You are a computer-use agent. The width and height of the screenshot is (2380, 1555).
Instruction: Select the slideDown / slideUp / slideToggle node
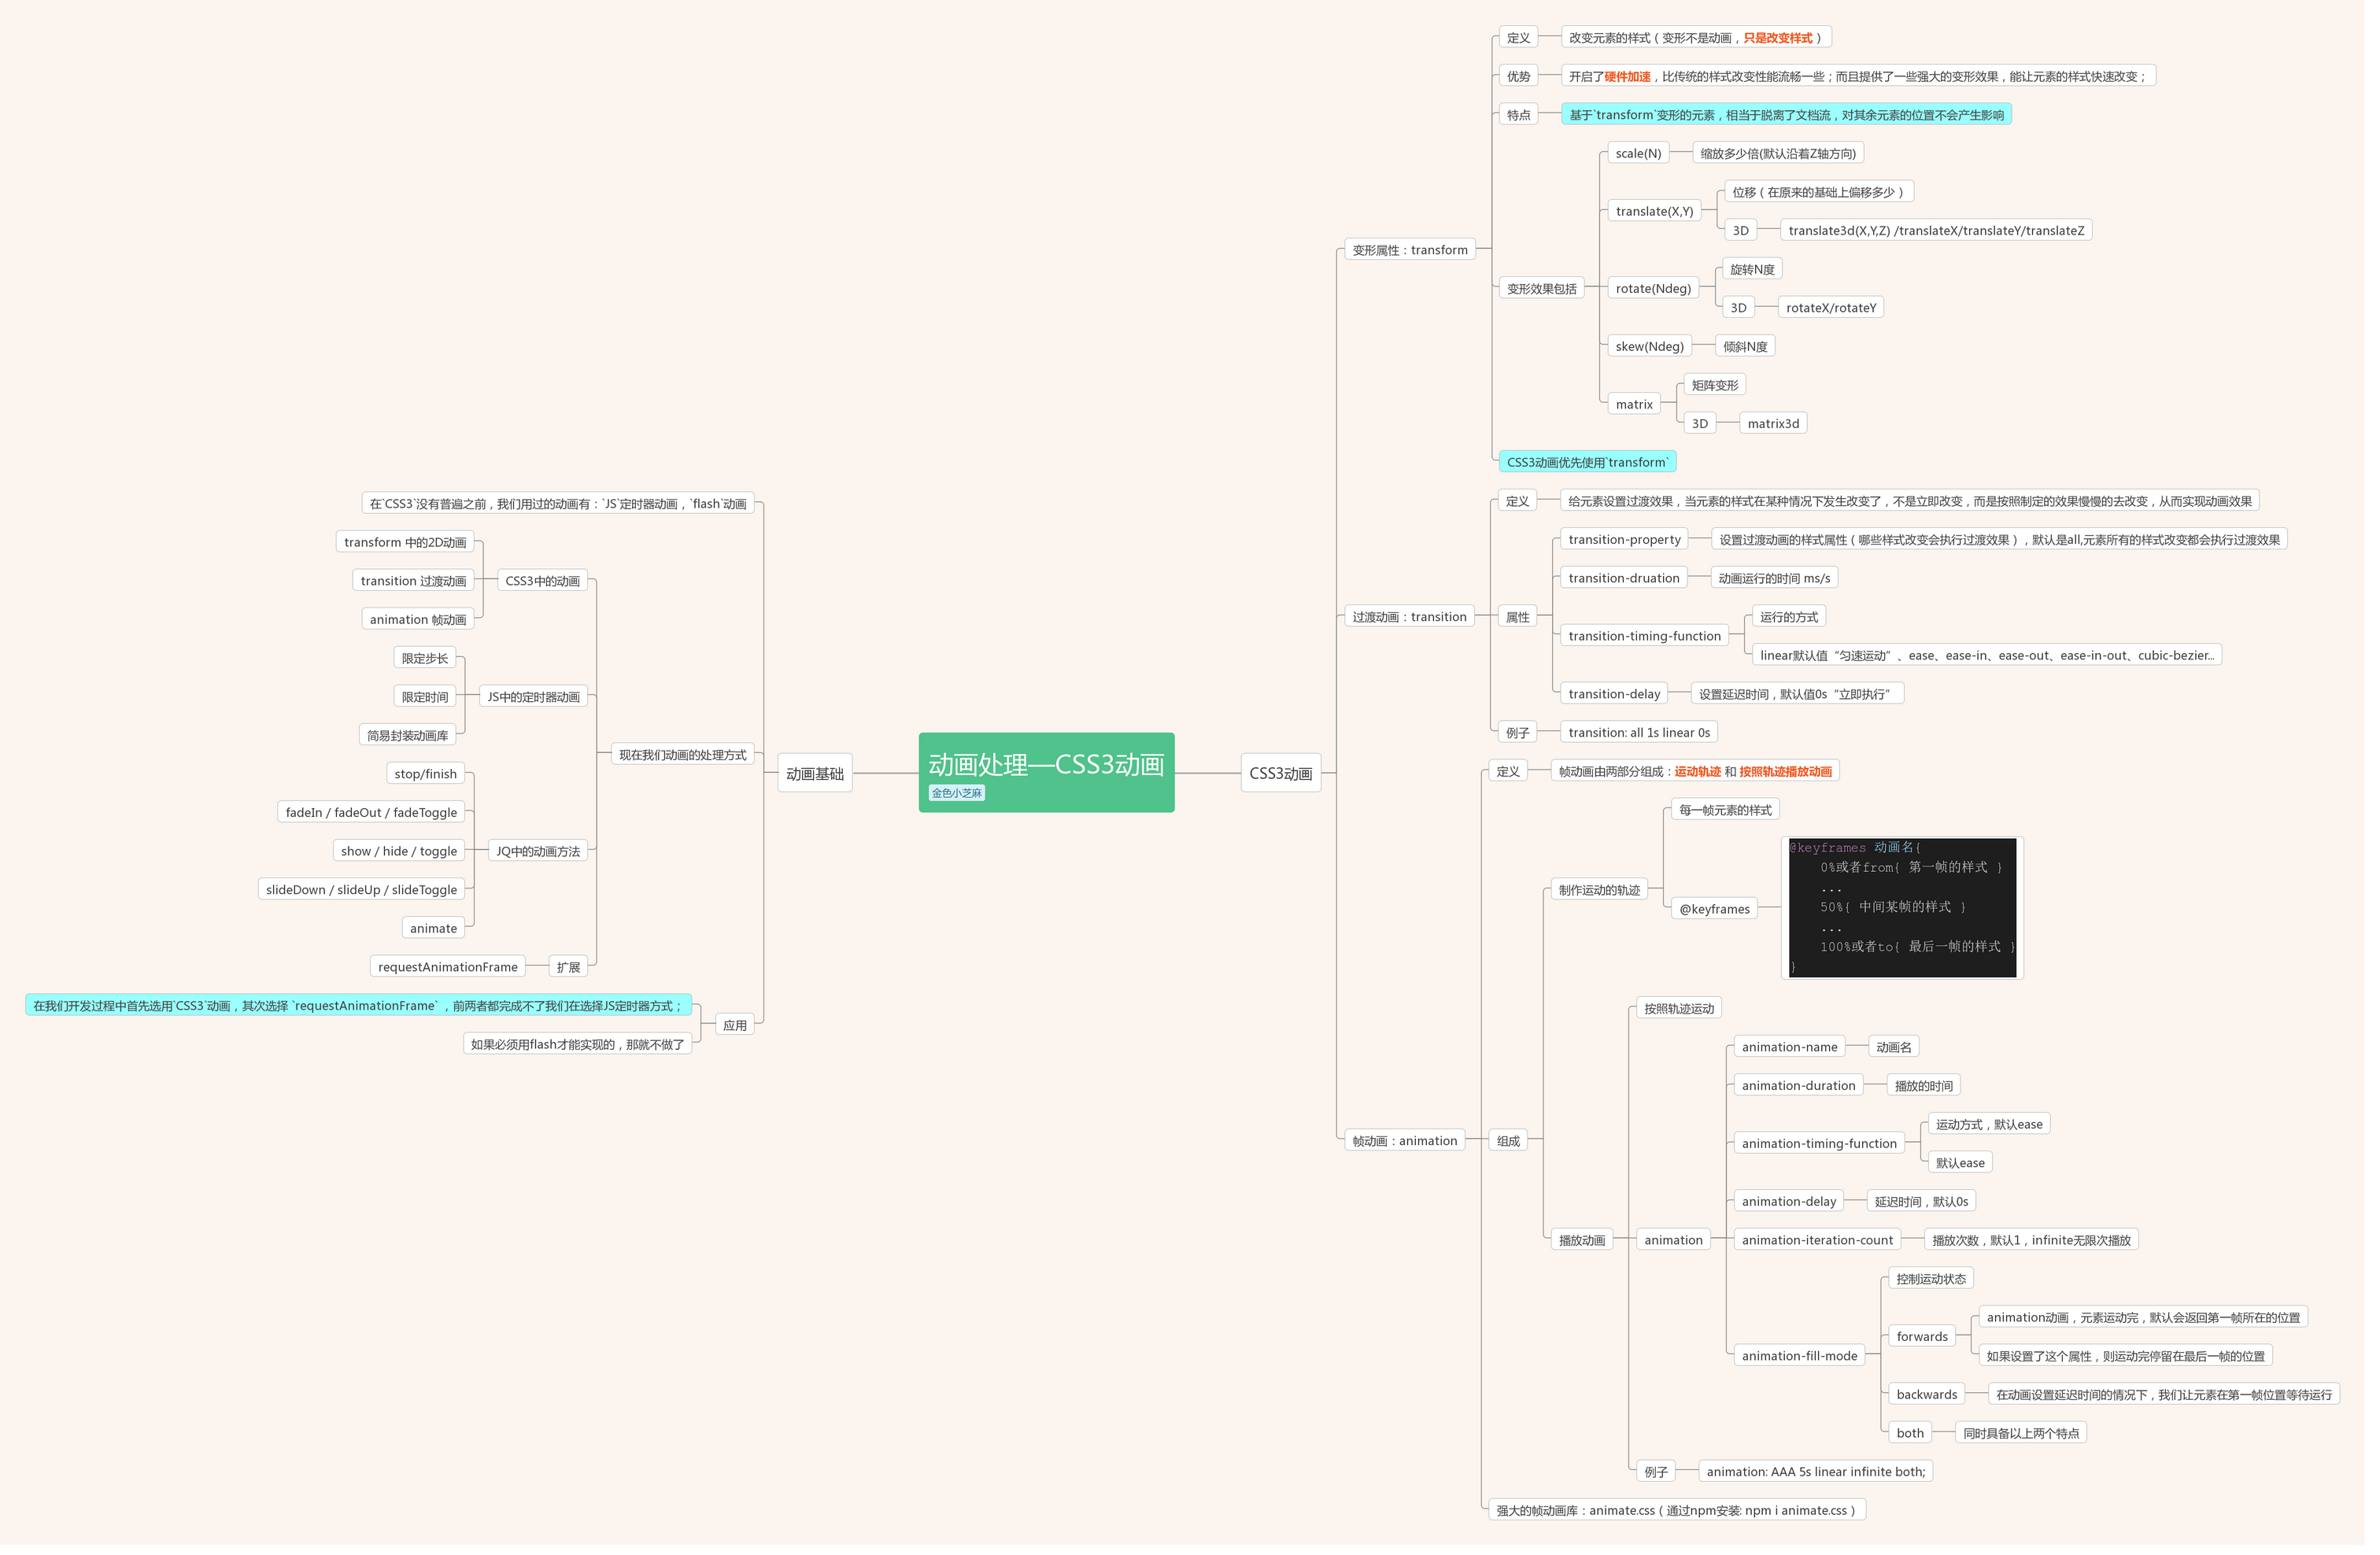coord(361,890)
